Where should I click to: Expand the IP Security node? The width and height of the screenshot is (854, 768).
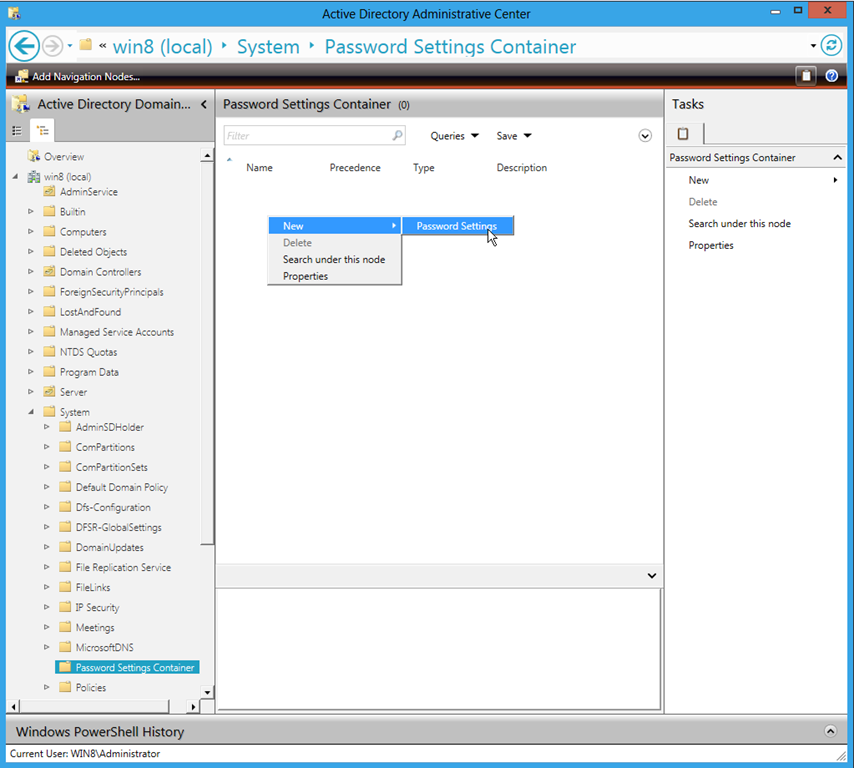(x=46, y=607)
